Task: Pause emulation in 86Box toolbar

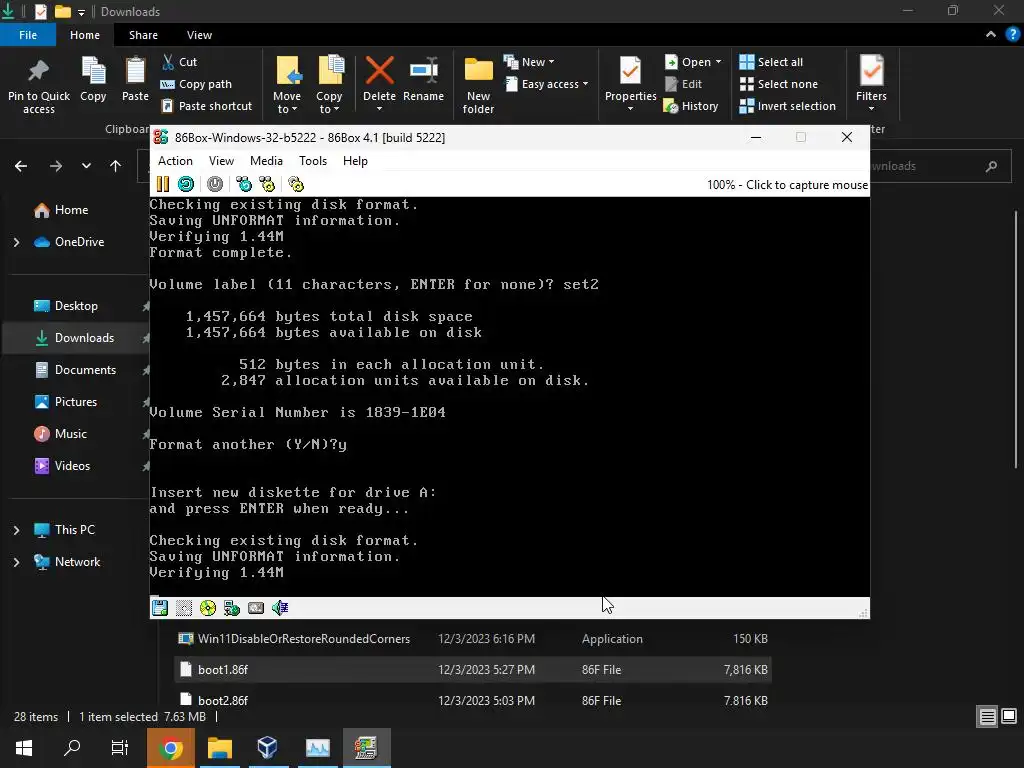Action: pos(163,184)
